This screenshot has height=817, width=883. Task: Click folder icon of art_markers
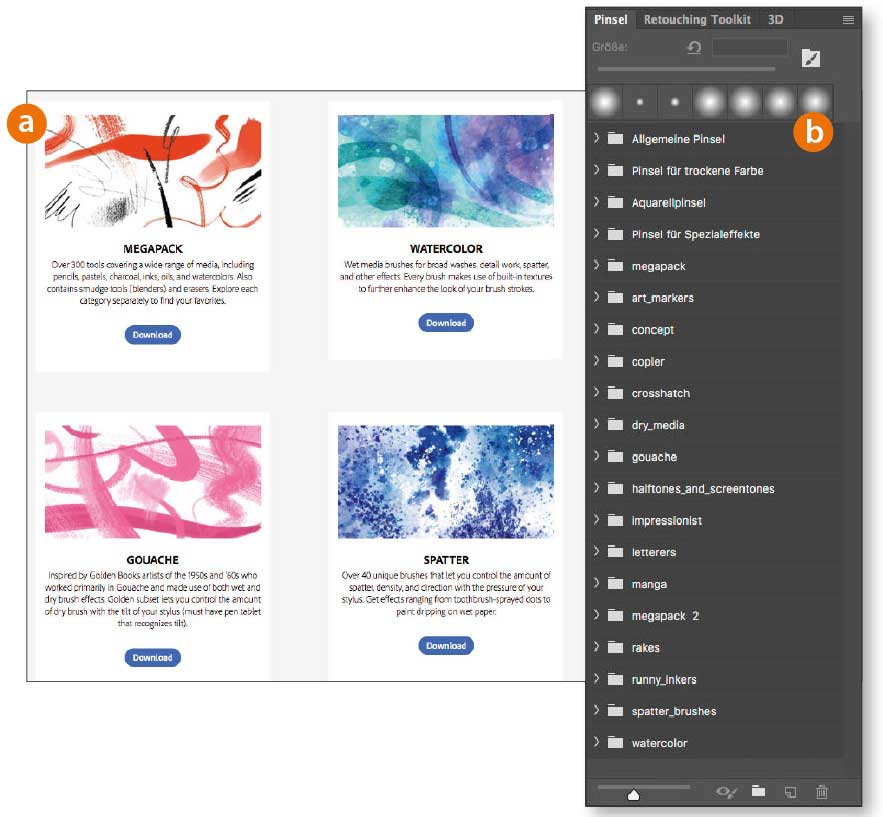pos(616,297)
